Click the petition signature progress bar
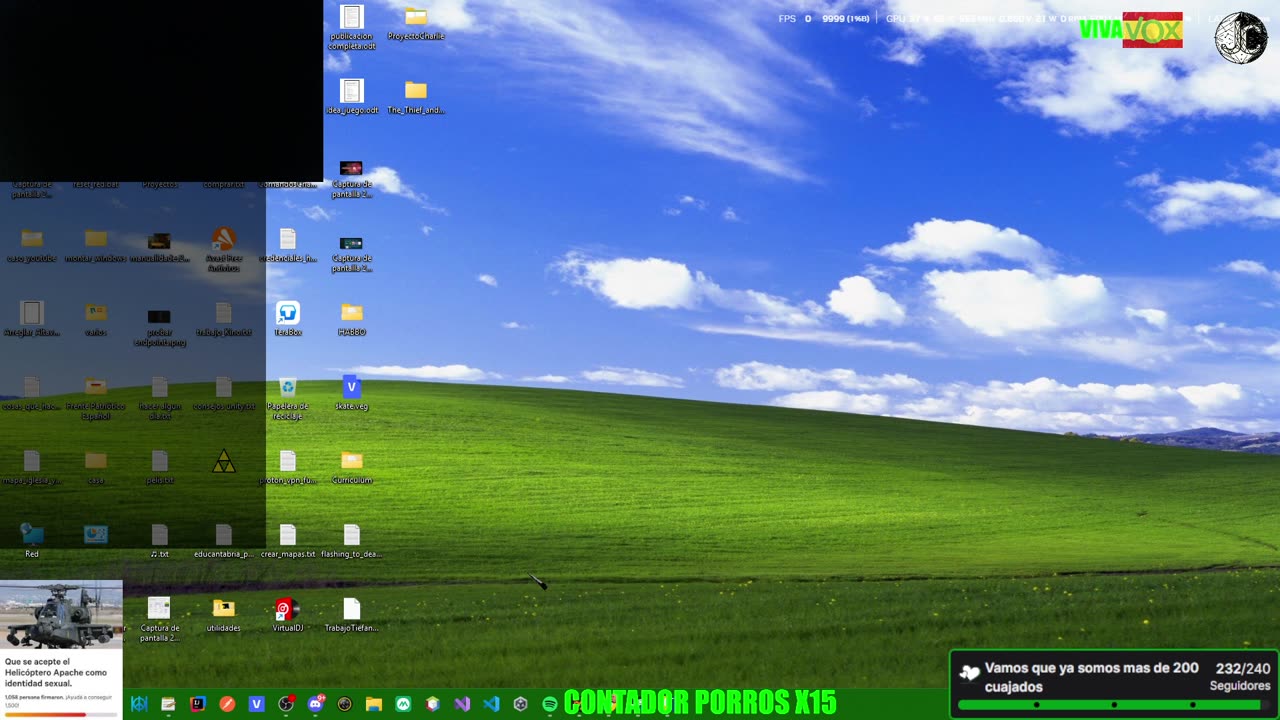Screen dimensions: 1280x720 tap(61, 714)
